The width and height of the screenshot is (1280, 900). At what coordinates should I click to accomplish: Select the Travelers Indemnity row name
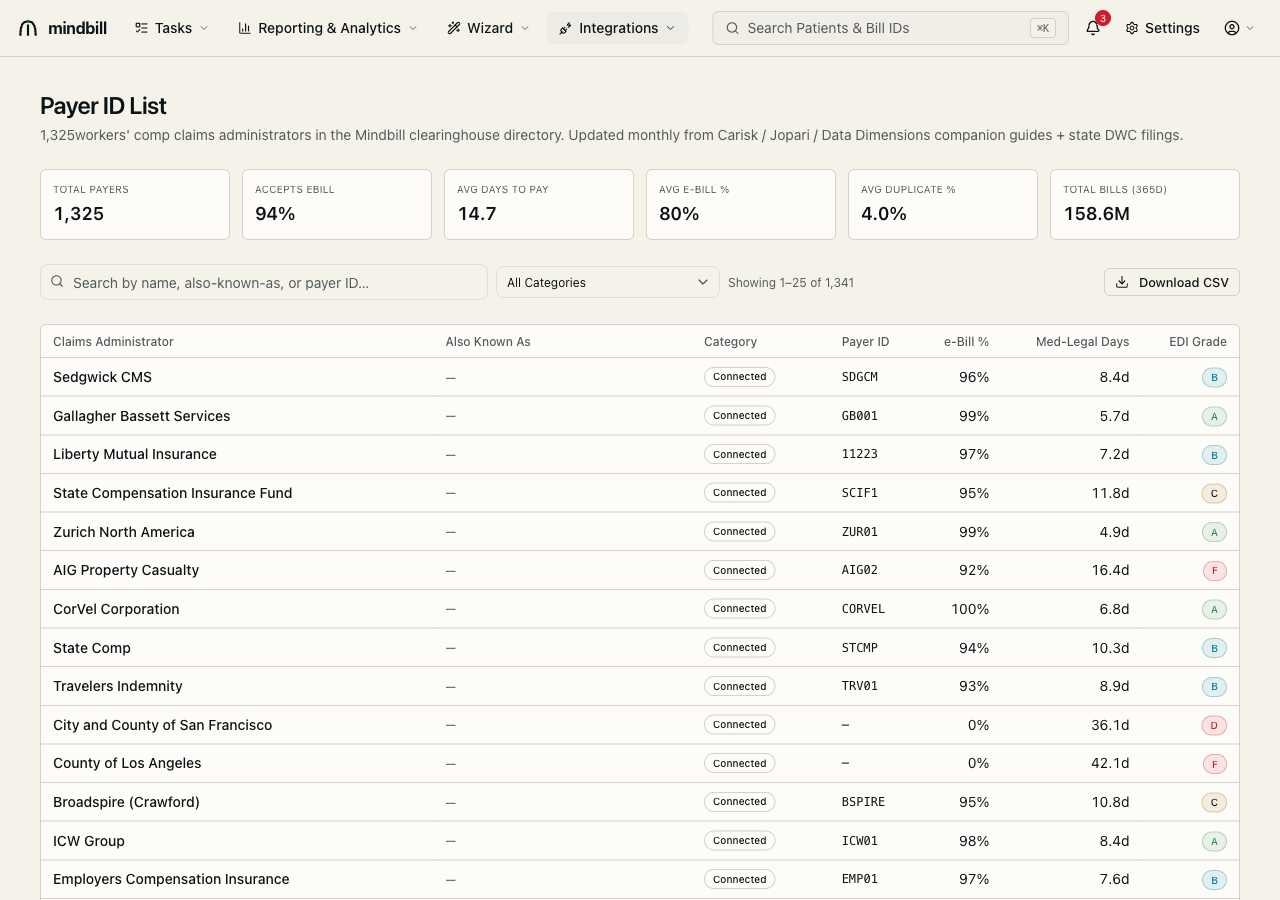click(x=118, y=686)
